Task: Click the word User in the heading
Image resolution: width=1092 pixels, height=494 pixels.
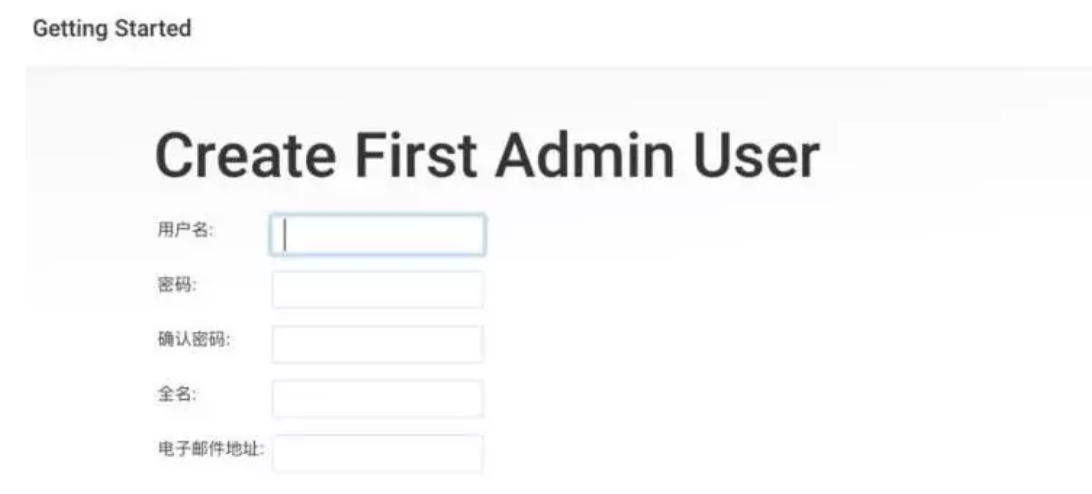Action: point(756,155)
